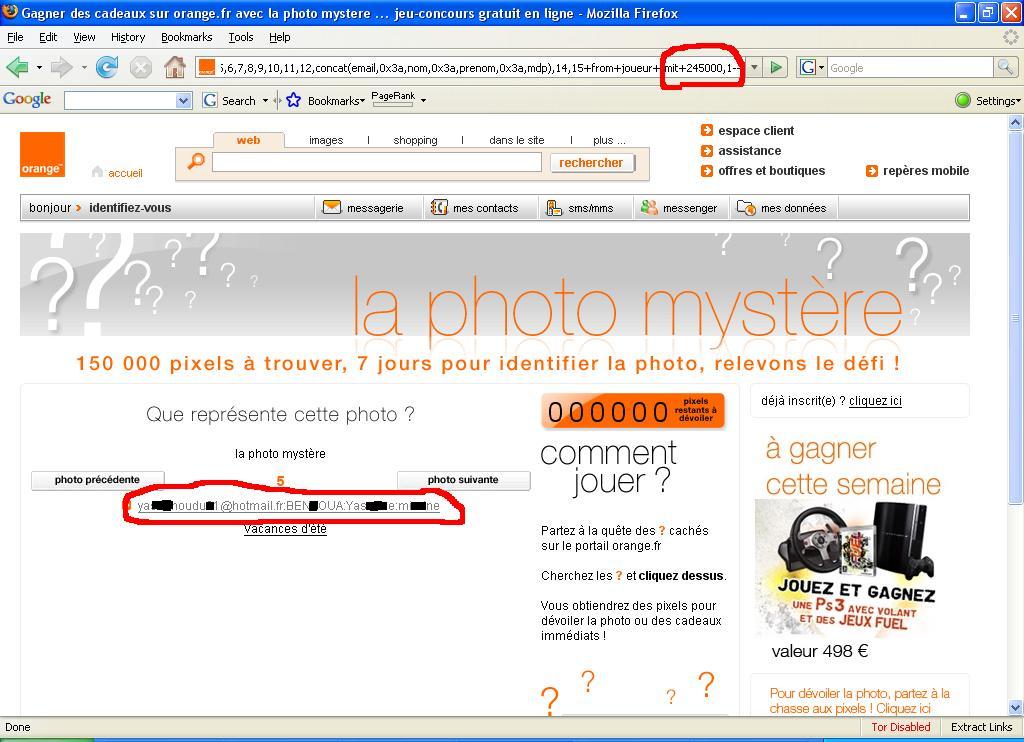The width and height of the screenshot is (1024, 742).
Task: Click identifiez-vous link
Action: tap(130, 208)
